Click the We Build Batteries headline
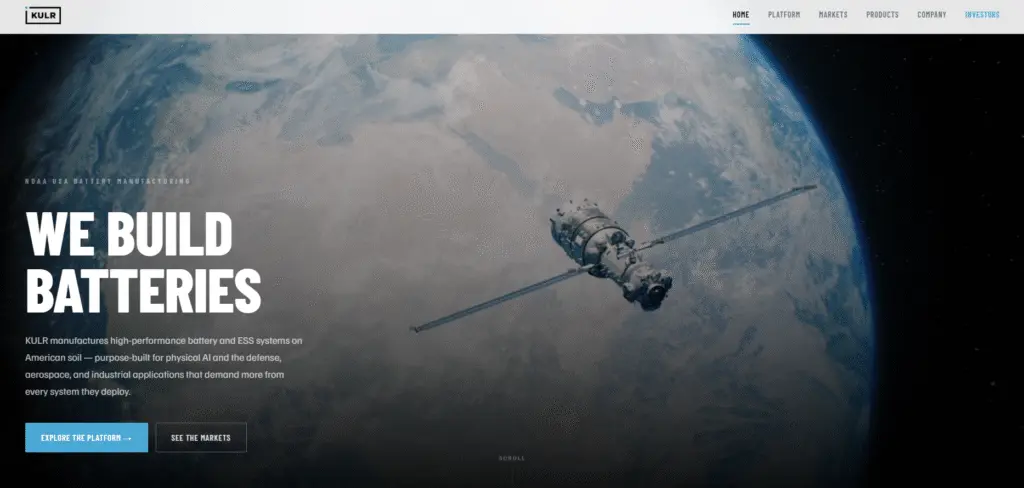The image size is (1024, 488). coord(143,263)
